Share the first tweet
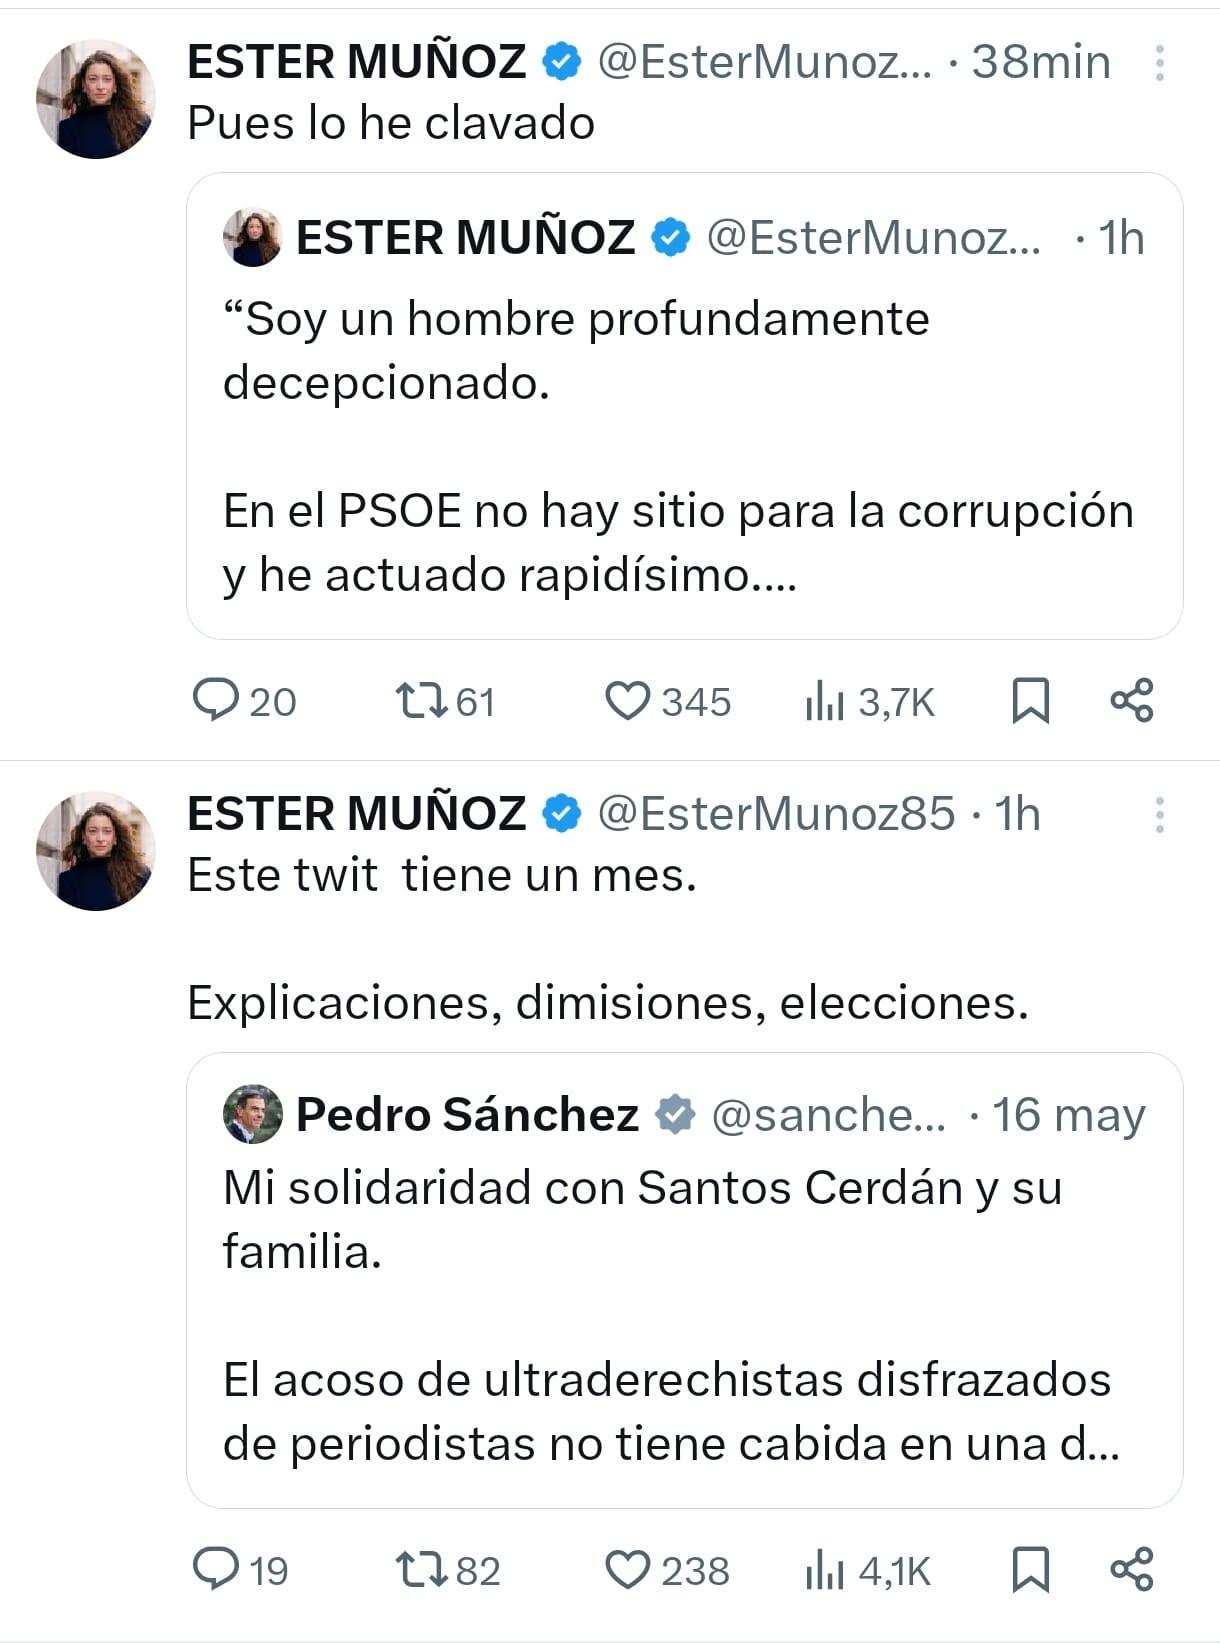The width and height of the screenshot is (1220, 1643). [1132, 700]
